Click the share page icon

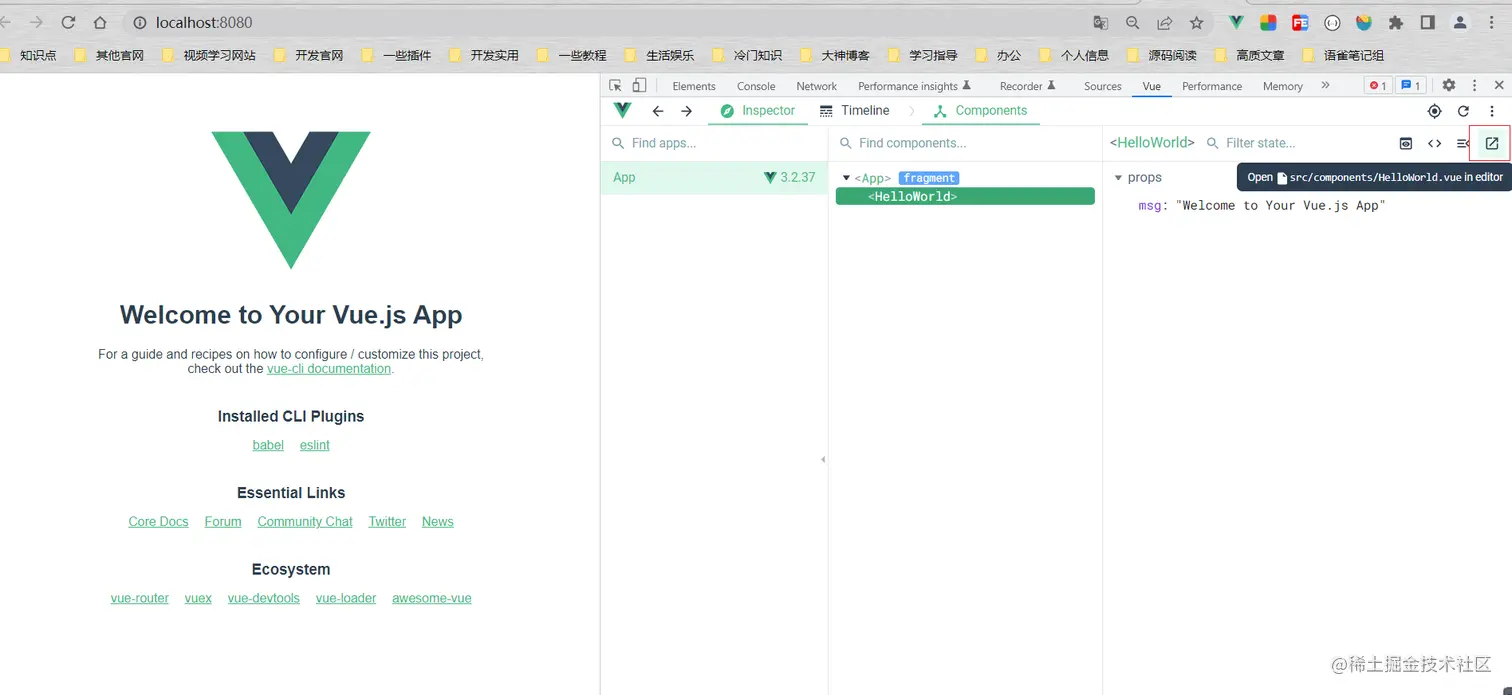[1164, 22]
